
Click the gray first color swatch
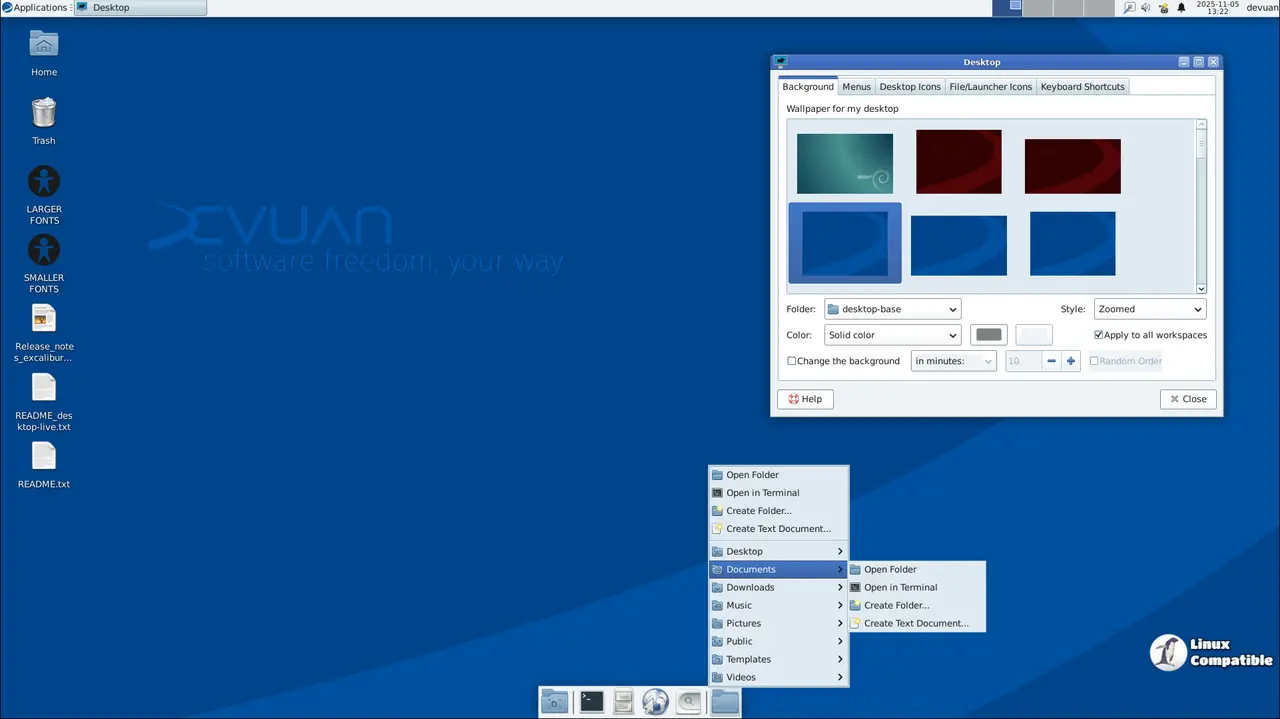coord(989,335)
